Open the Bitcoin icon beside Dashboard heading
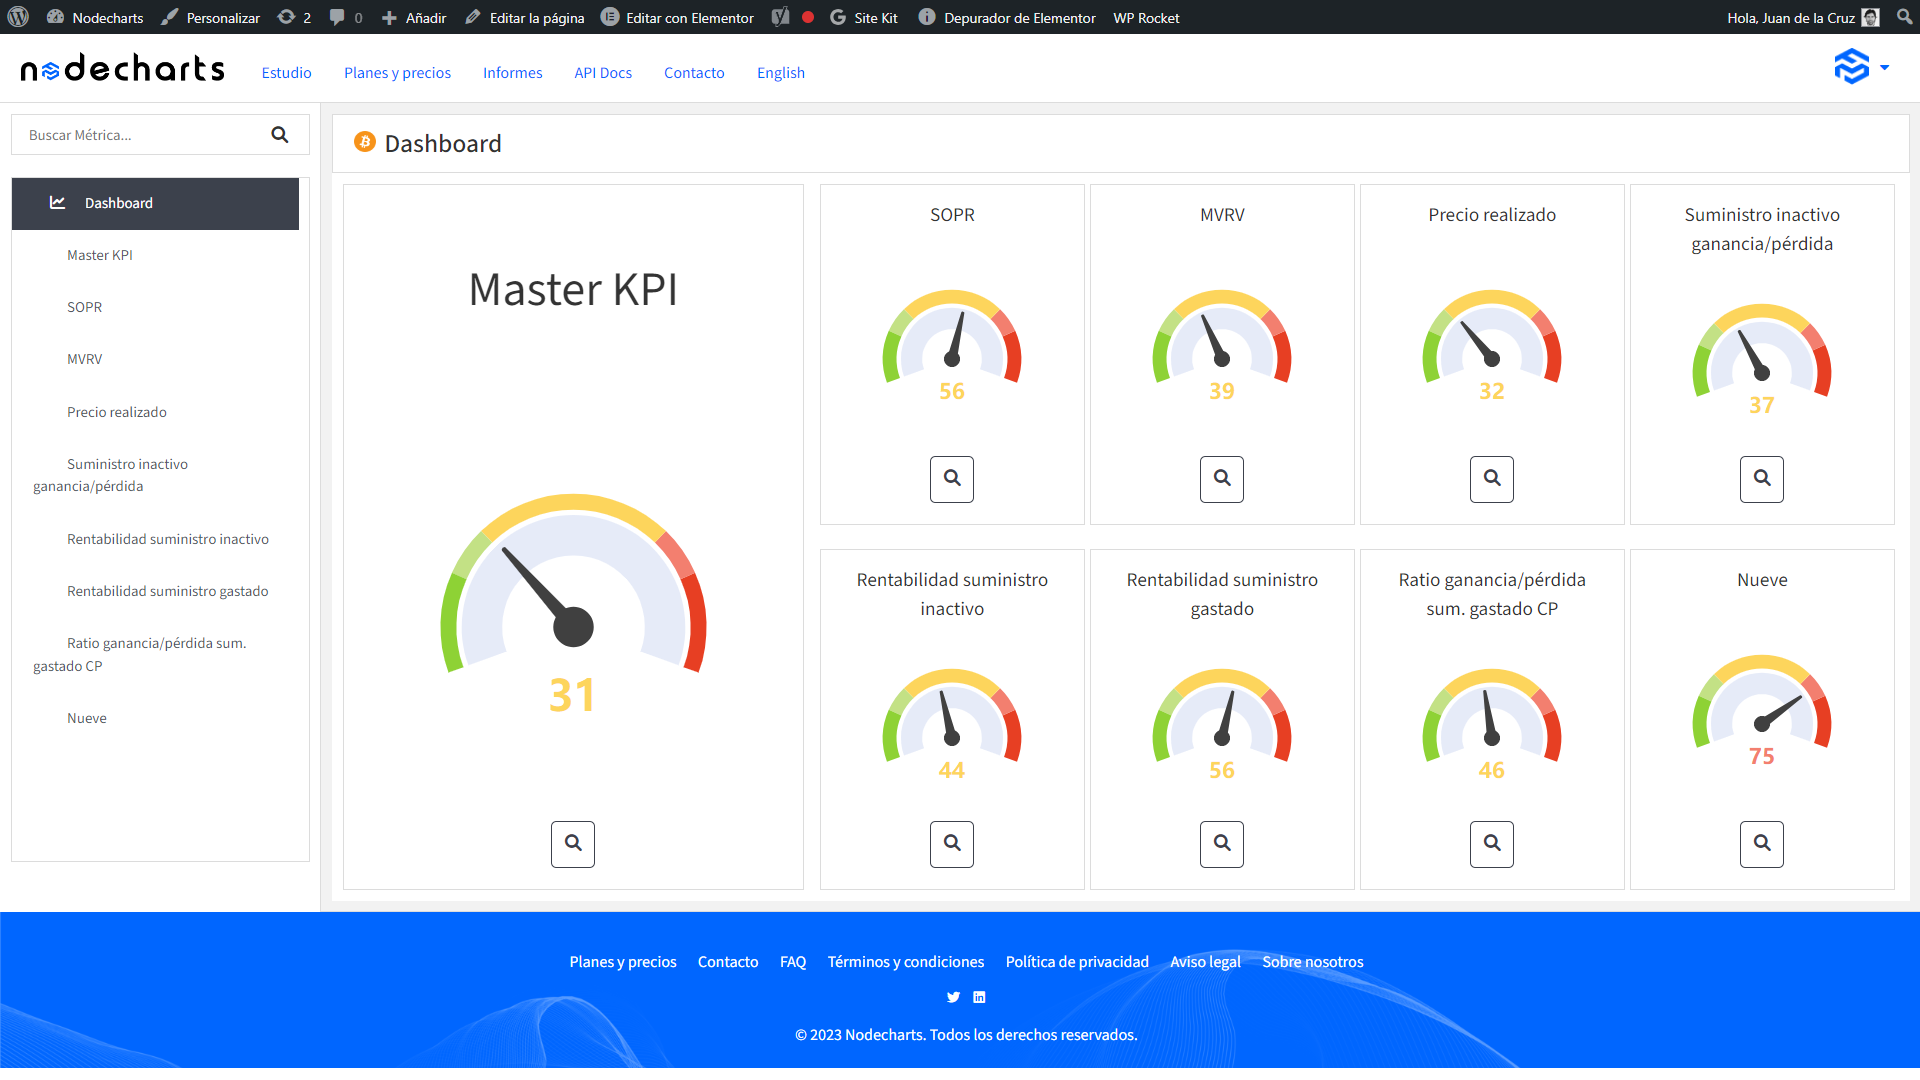This screenshot has width=1920, height=1080. point(365,143)
